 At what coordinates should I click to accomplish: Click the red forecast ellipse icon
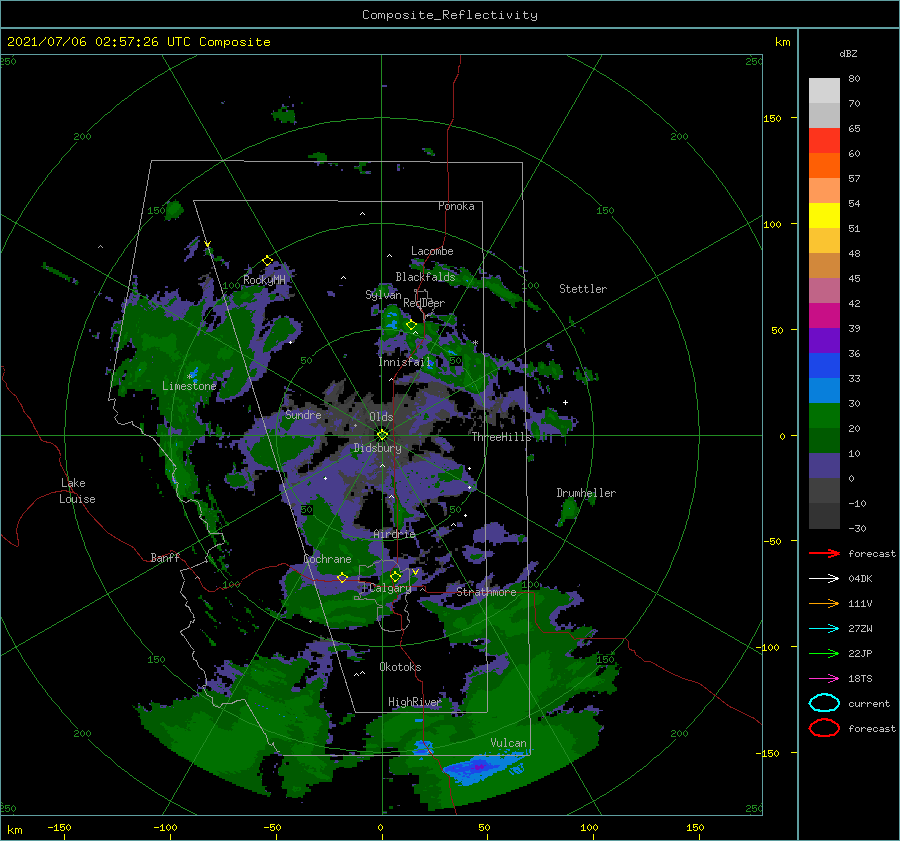pos(824,728)
